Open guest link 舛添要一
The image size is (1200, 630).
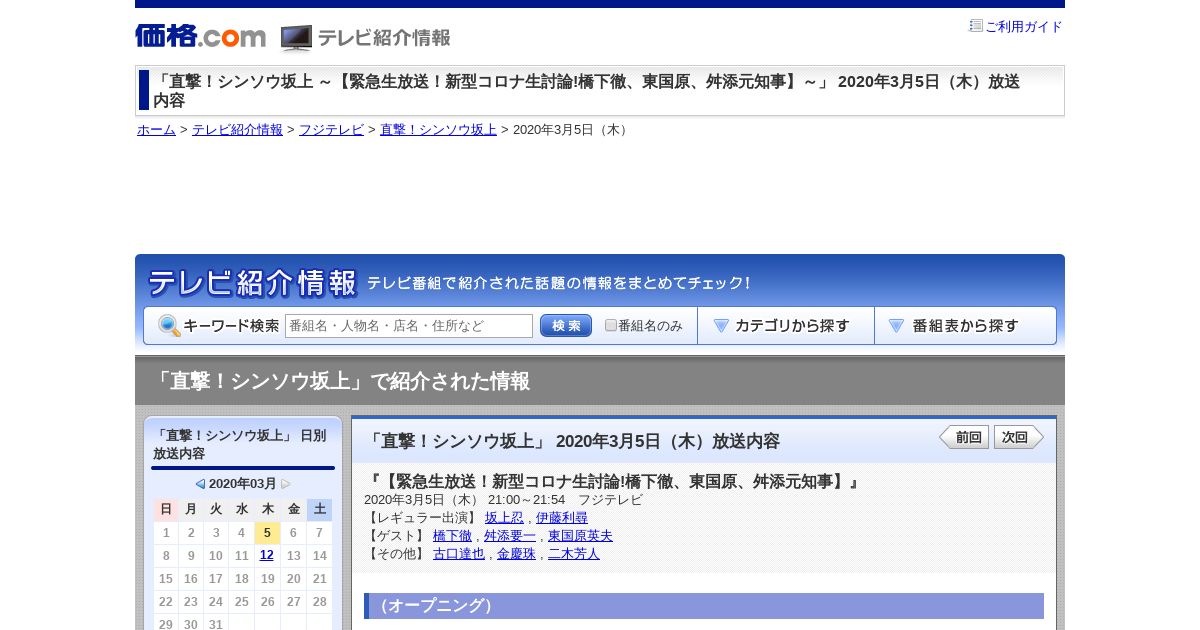(x=510, y=536)
